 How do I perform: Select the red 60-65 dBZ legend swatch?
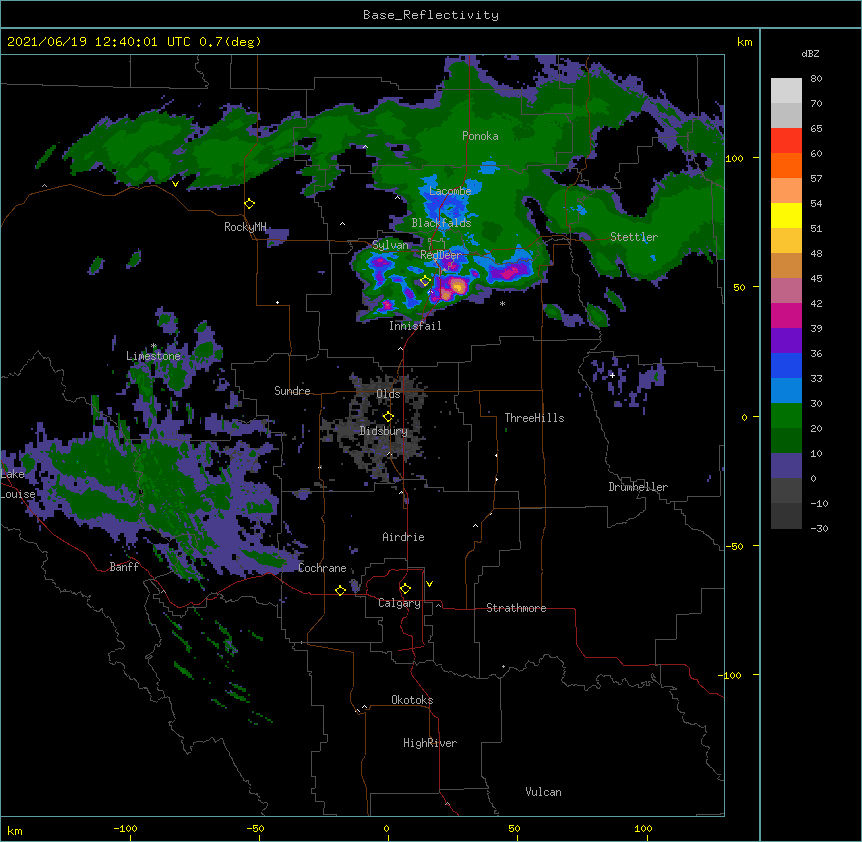coord(786,141)
